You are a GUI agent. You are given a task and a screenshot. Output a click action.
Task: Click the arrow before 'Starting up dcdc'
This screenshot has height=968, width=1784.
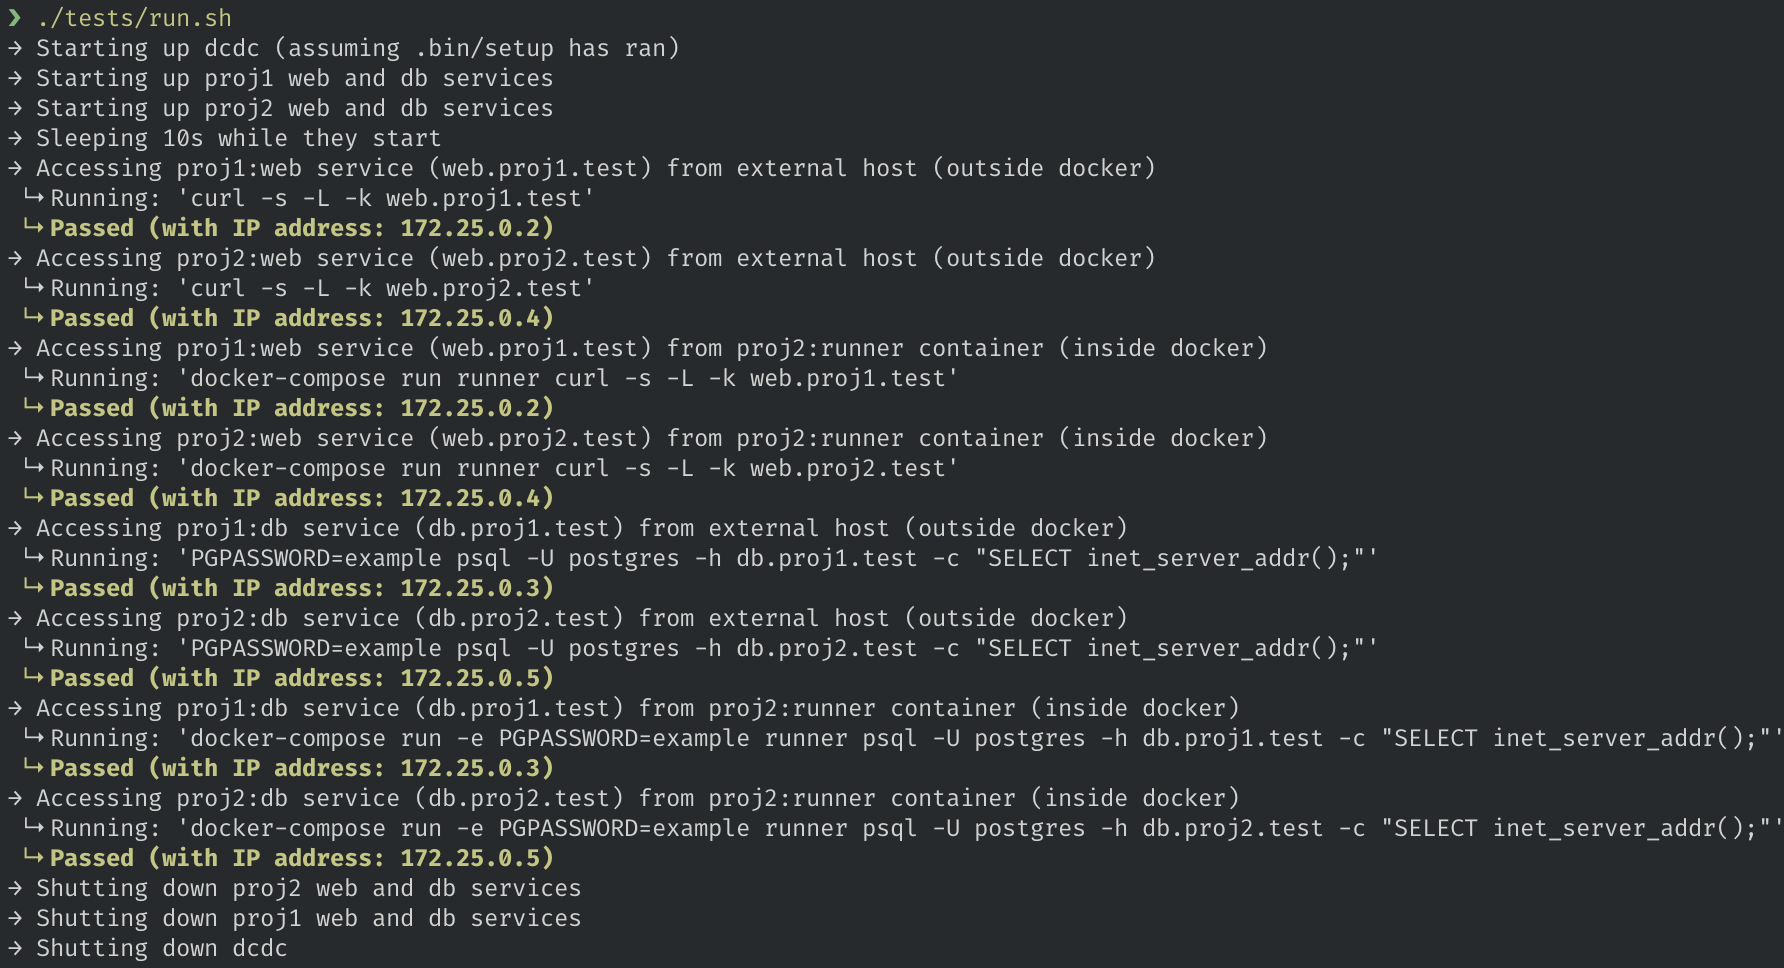tap(14, 48)
